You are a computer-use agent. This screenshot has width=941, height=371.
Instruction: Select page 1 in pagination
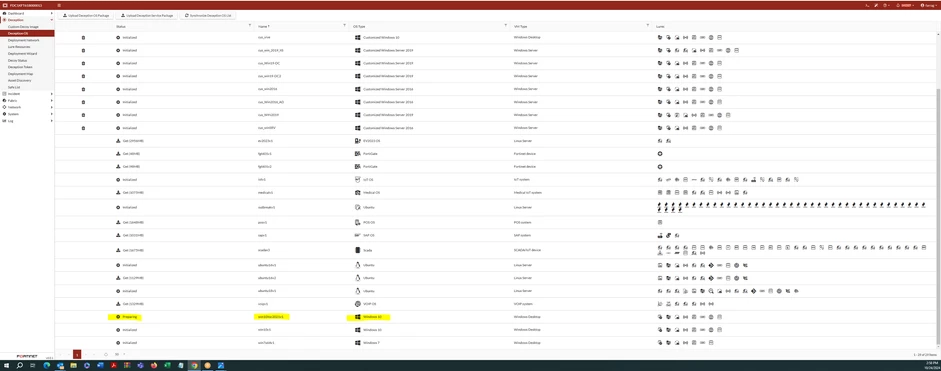(77, 354)
